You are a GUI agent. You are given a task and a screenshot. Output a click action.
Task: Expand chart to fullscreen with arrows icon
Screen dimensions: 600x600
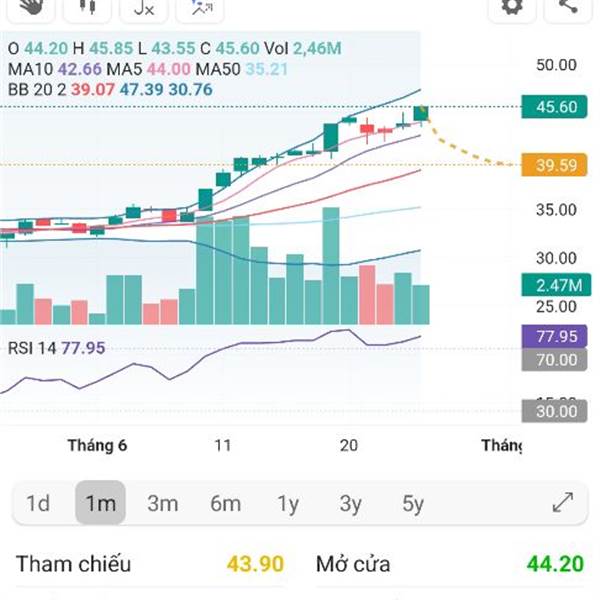click(563, 502)
